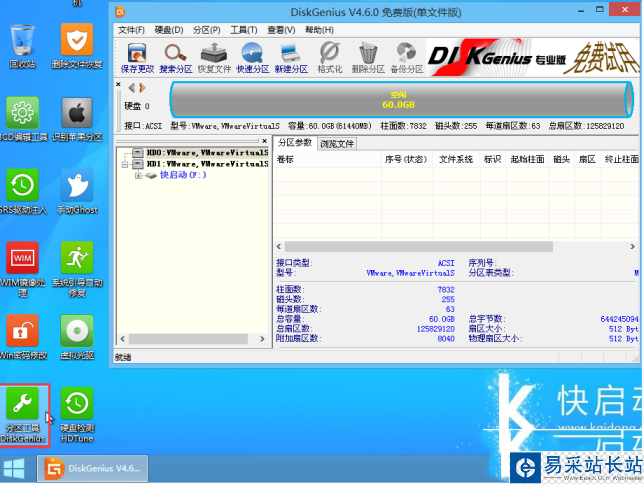Image resolution: width=644 pixels, height=484 pixels.
Task: Click the 起始柱面 column header
Action: click(527, 159)
